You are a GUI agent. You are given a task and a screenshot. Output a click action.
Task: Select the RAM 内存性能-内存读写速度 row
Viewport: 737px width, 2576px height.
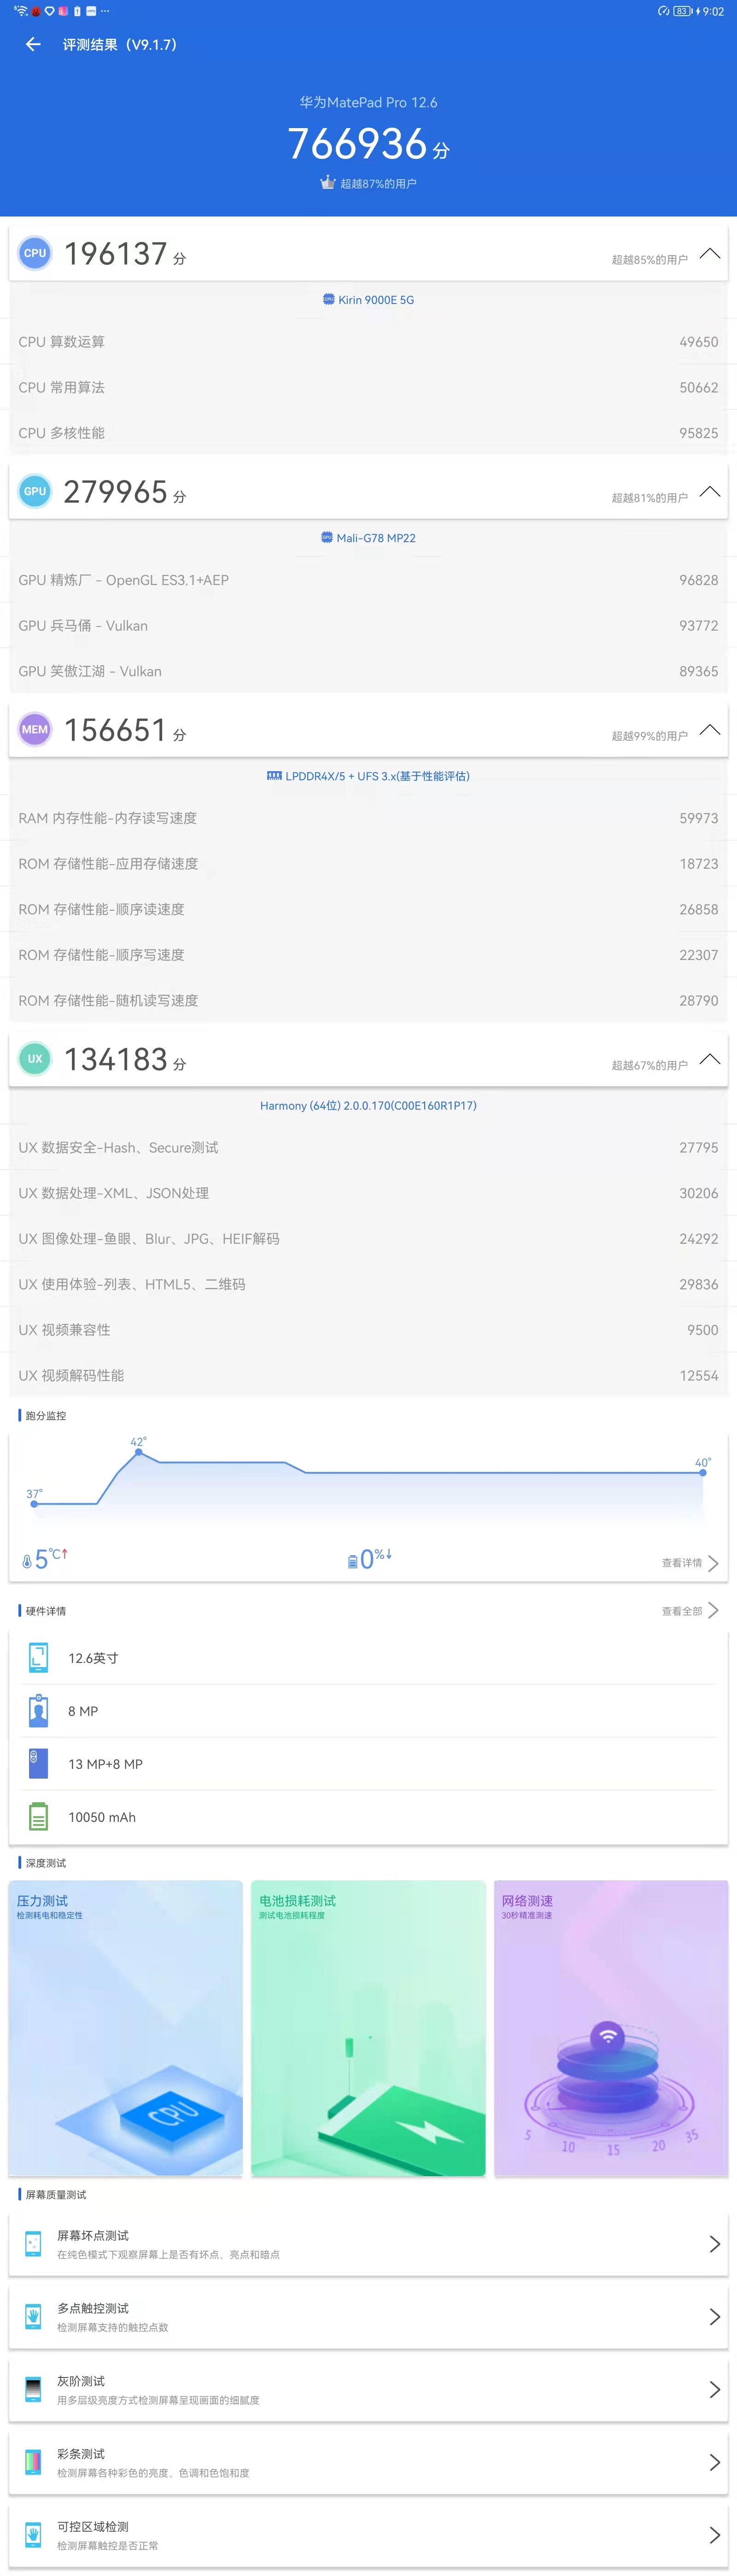pos(368,817)
